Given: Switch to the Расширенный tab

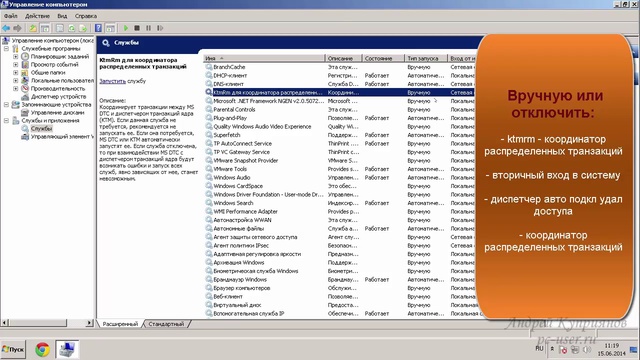Looking at the screenshot, I should click(120, 324).
